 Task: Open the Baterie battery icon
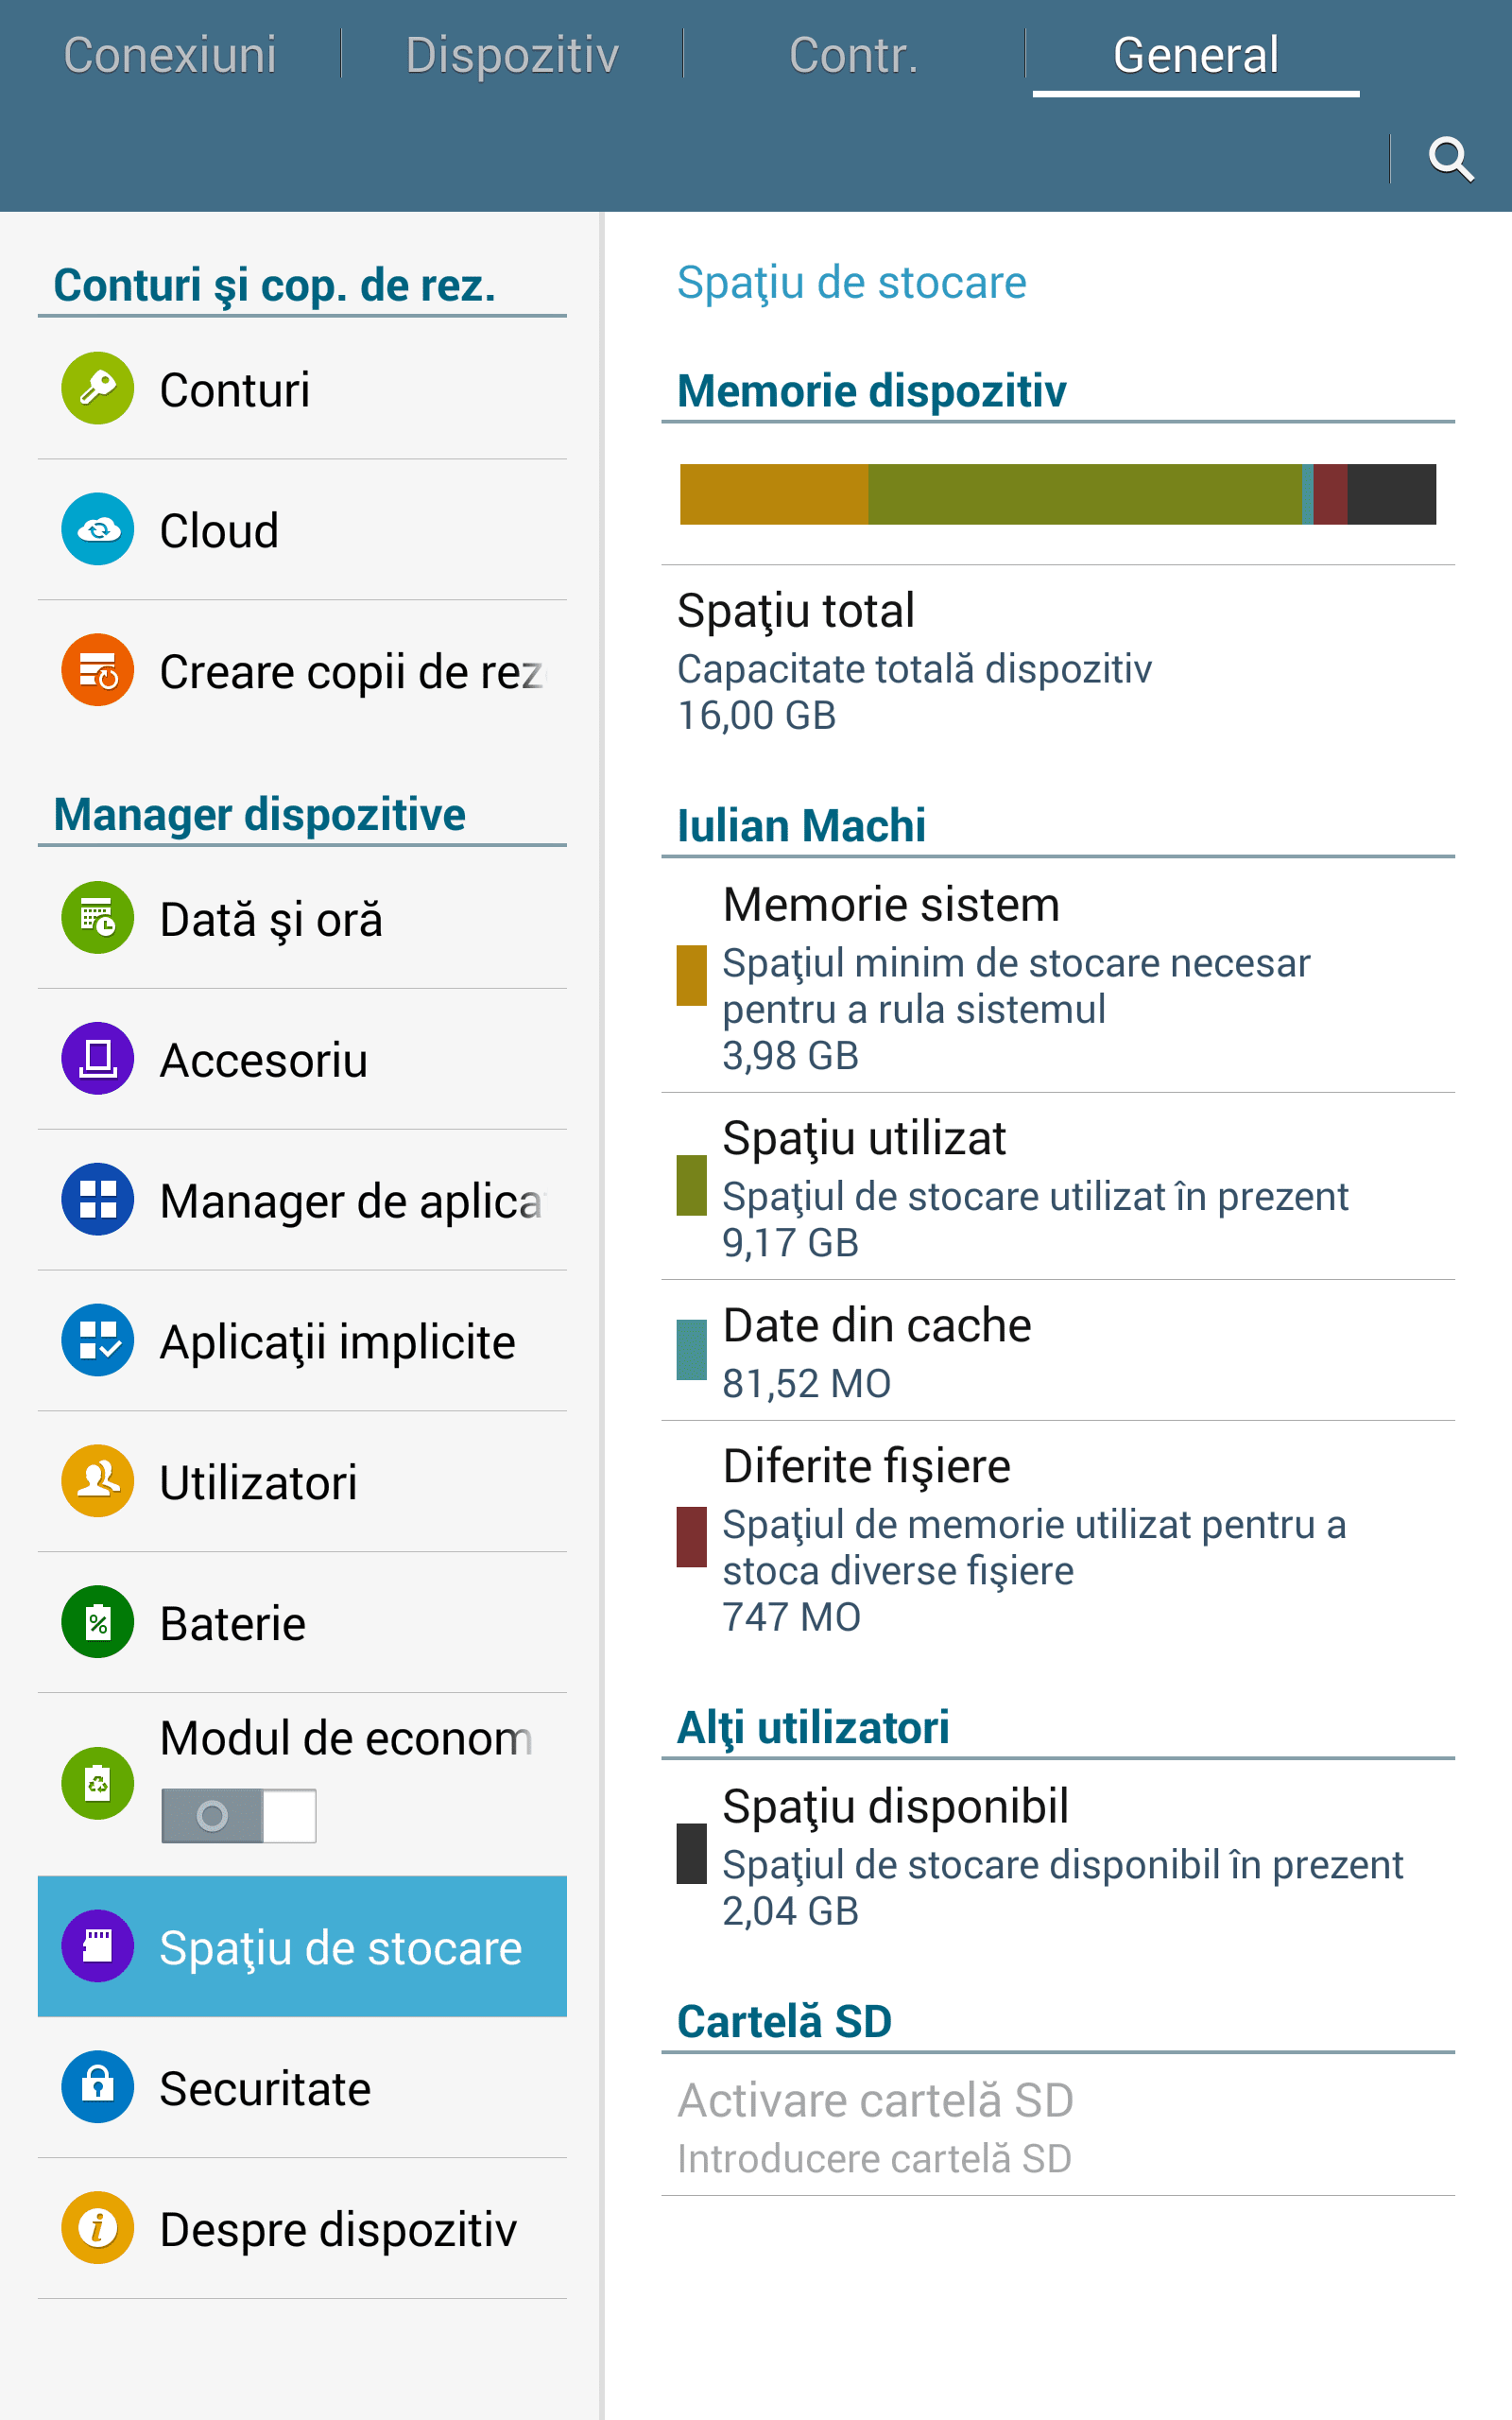tap(98, 1622)
